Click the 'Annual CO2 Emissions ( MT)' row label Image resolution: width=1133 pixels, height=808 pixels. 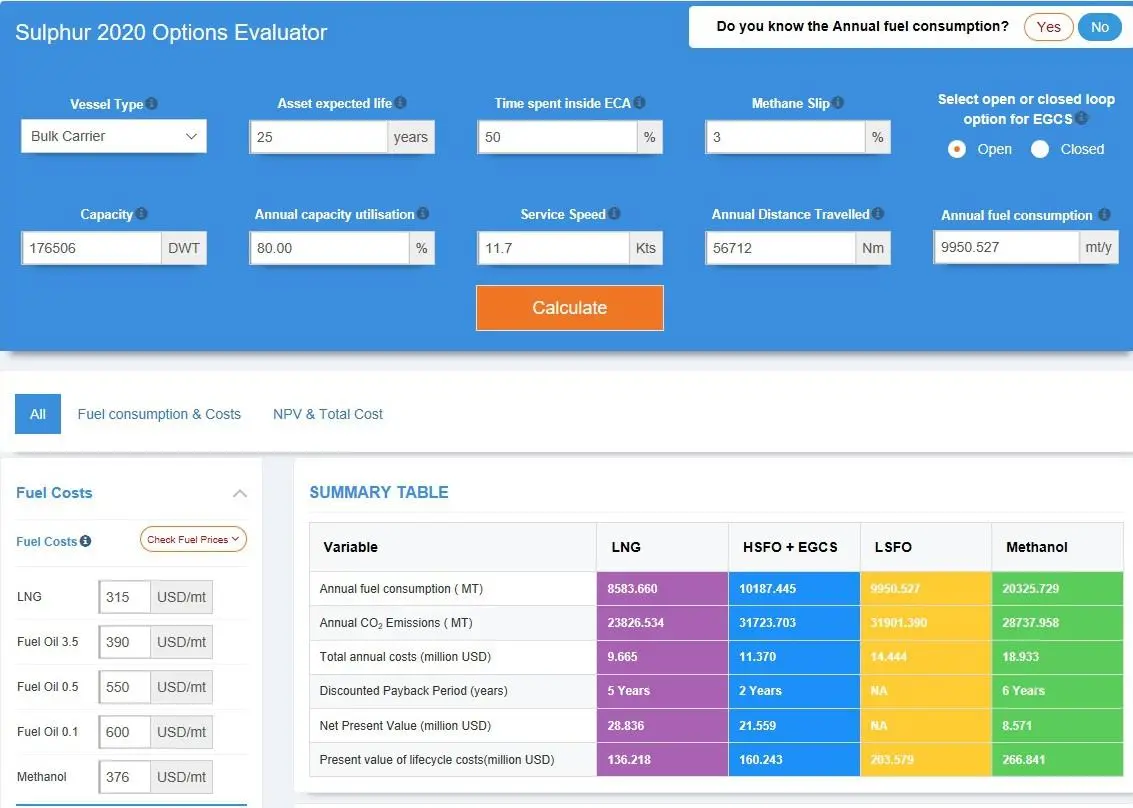click(x=396, y=622)
